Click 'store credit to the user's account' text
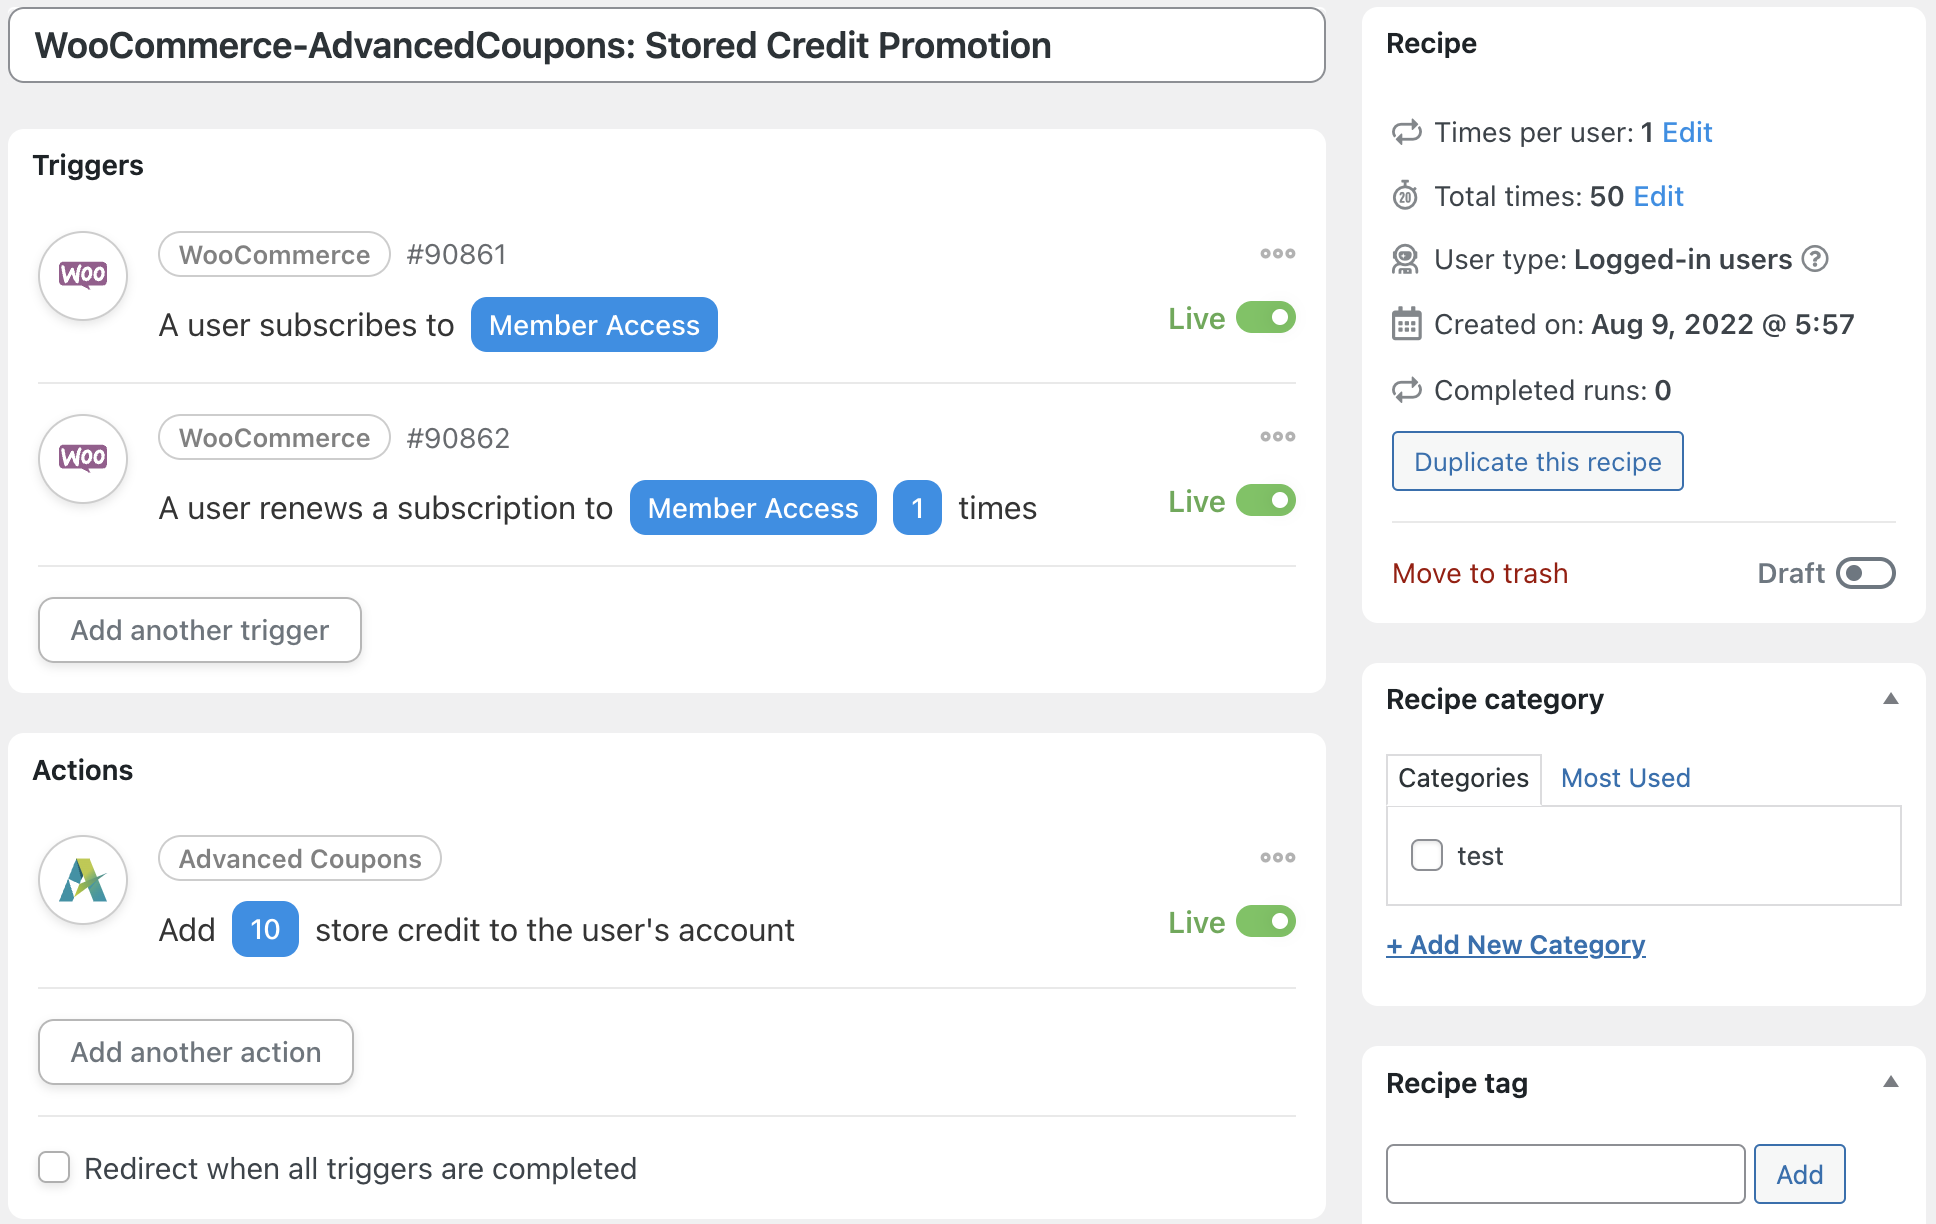1936x1224 pixels. point(555,930)
